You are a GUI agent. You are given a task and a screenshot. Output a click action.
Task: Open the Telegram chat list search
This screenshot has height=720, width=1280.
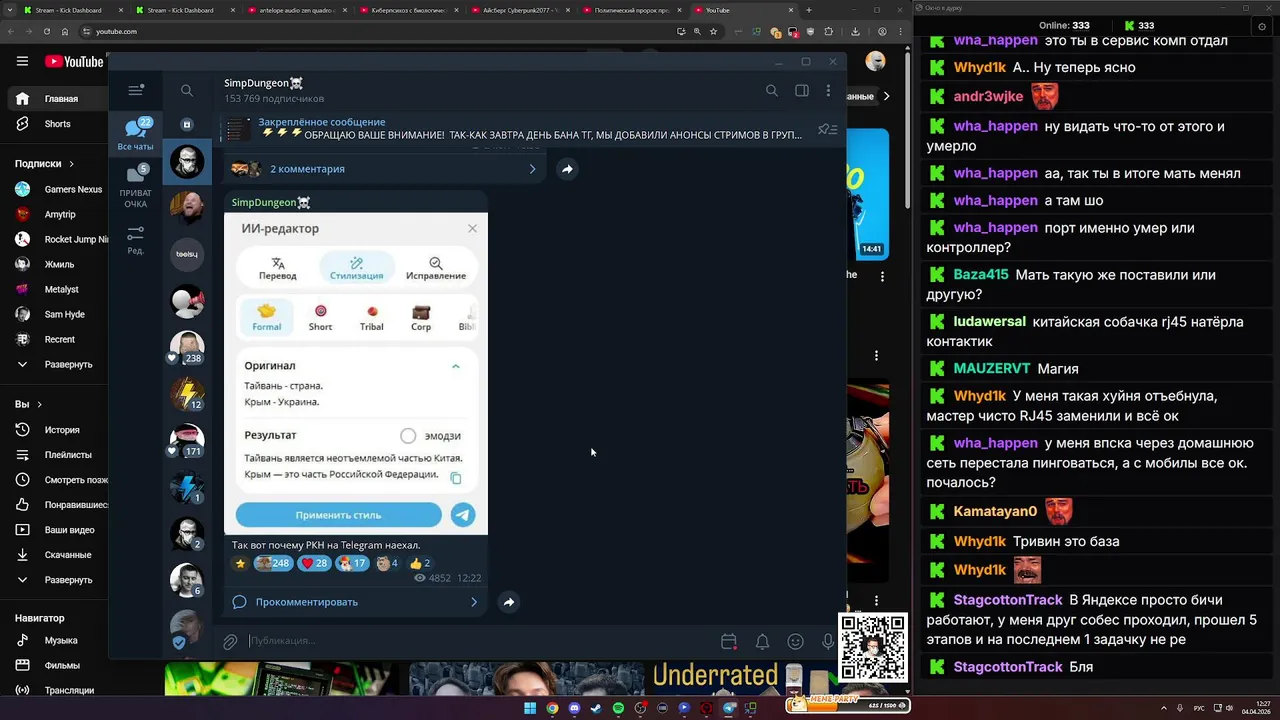tap(187, 90)
